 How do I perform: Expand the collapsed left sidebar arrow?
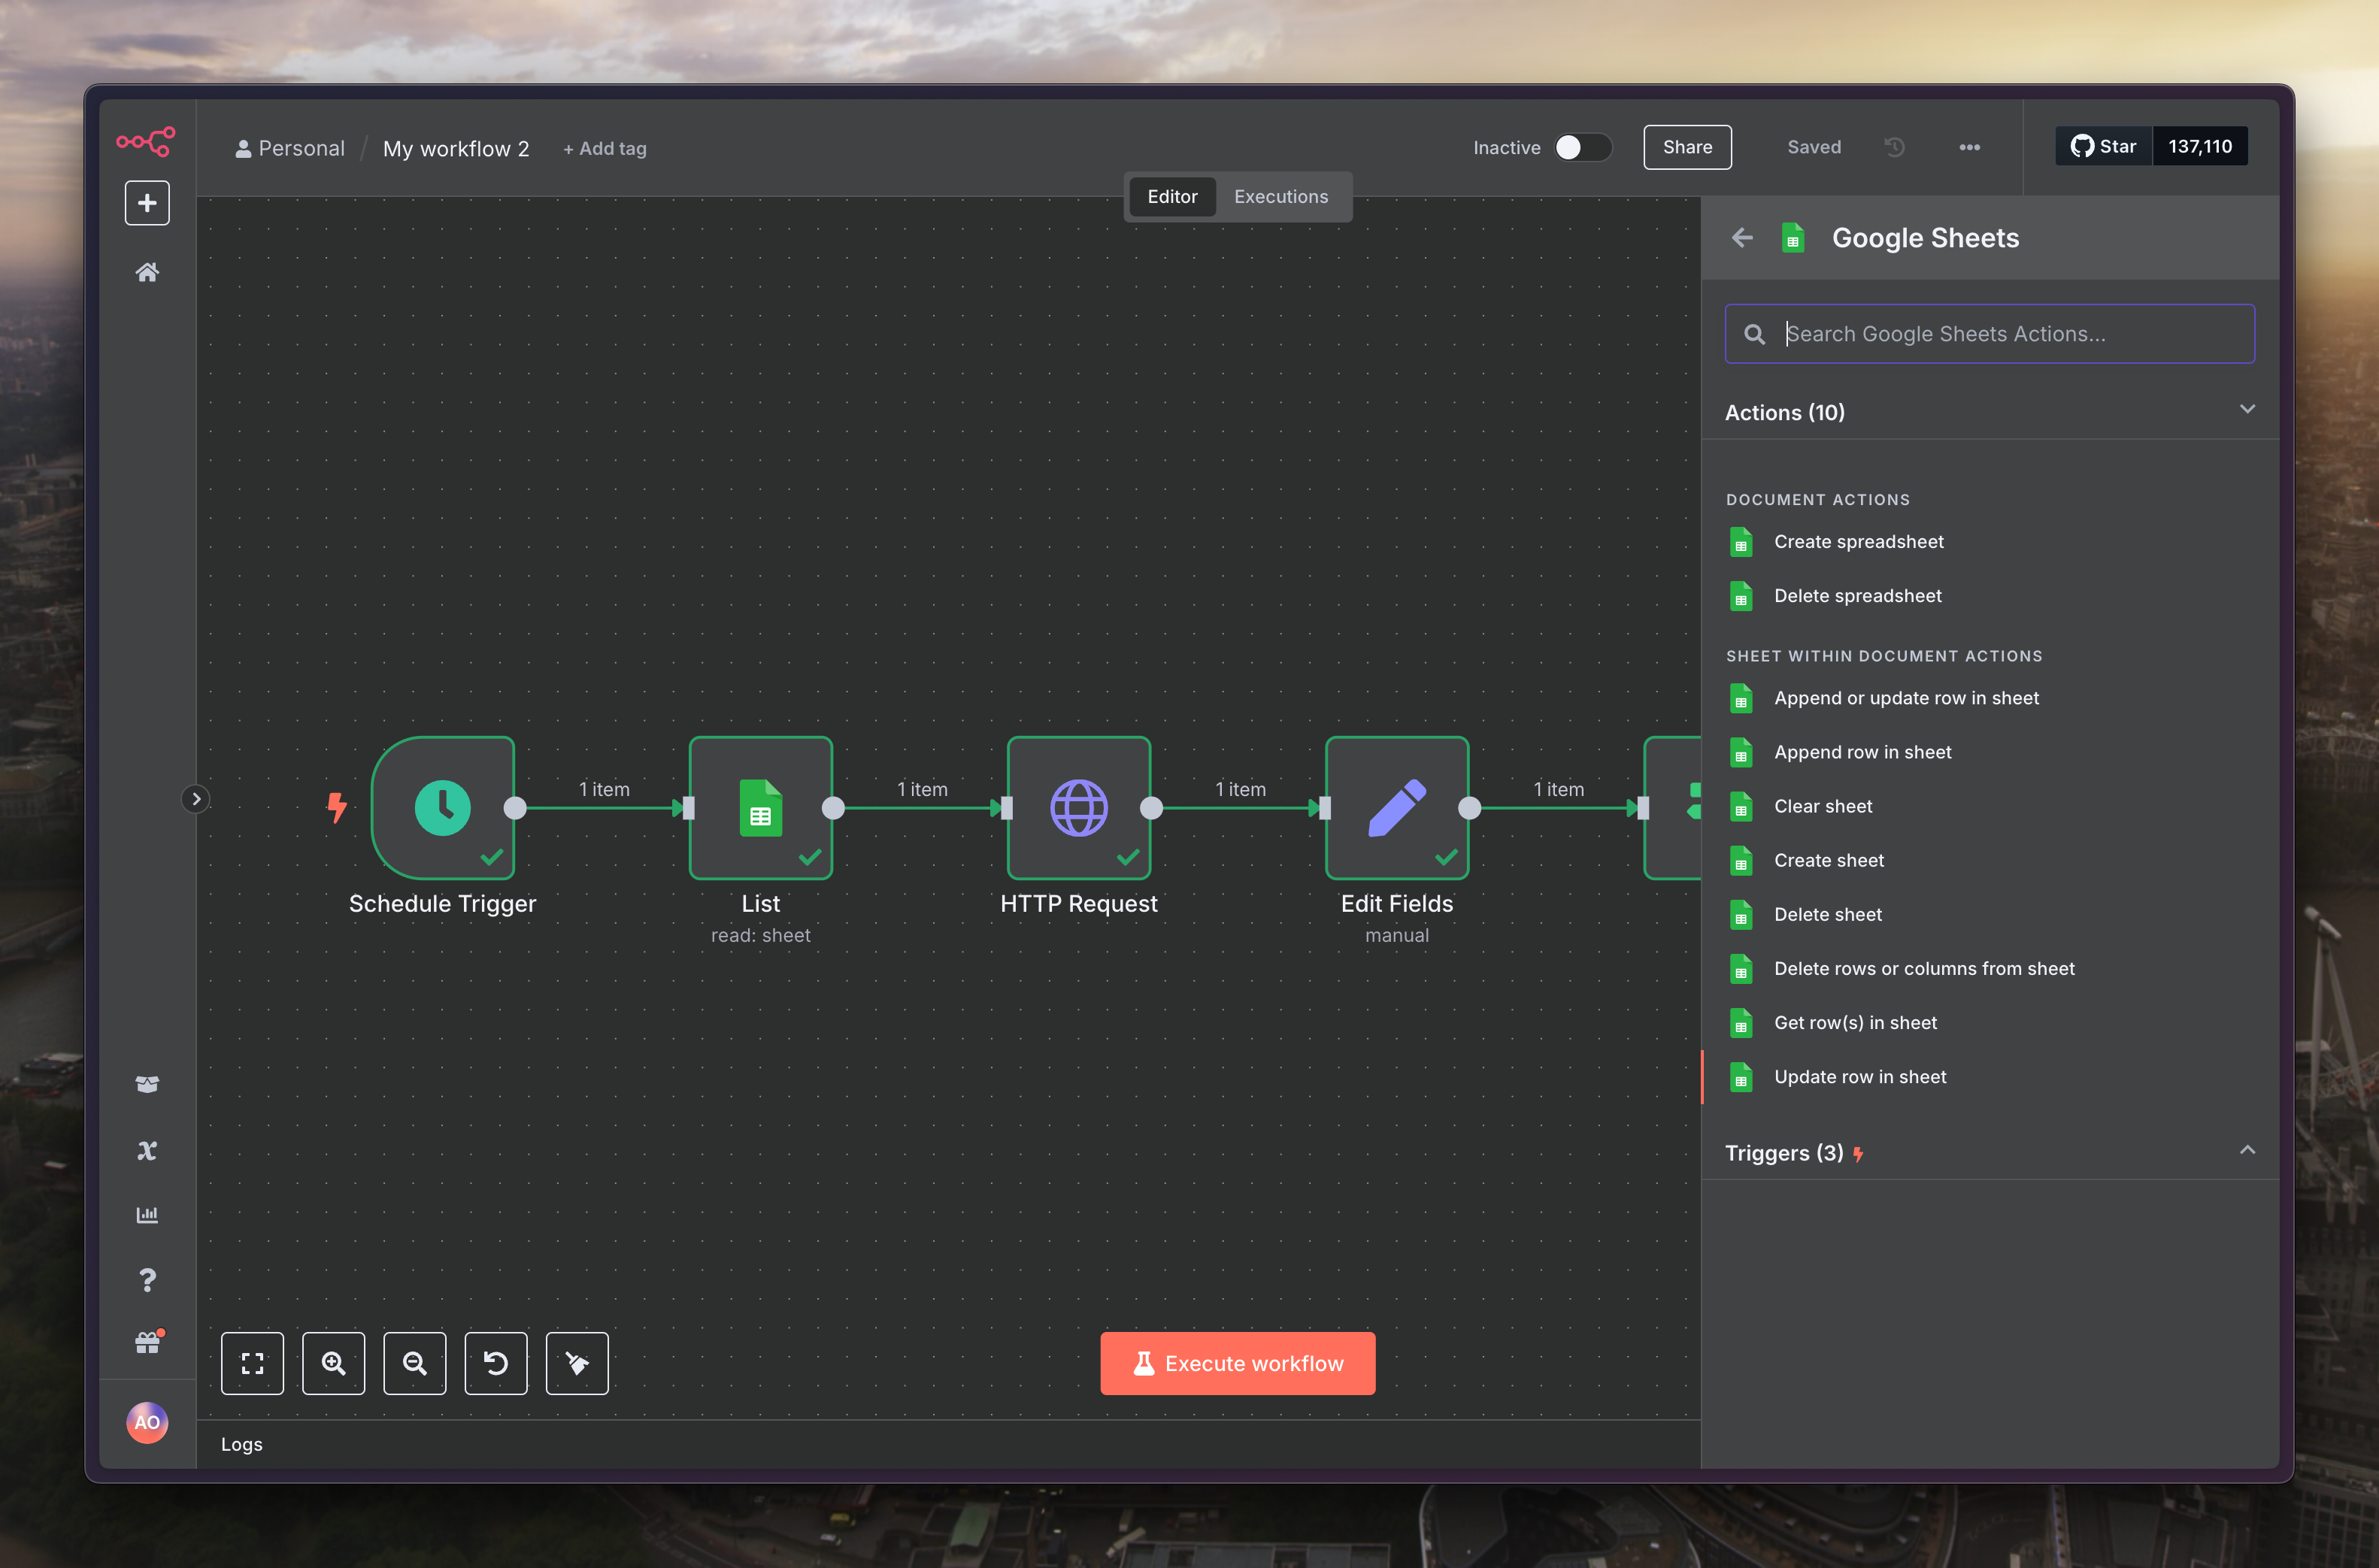pyautogui.click(x=196, y=799)
